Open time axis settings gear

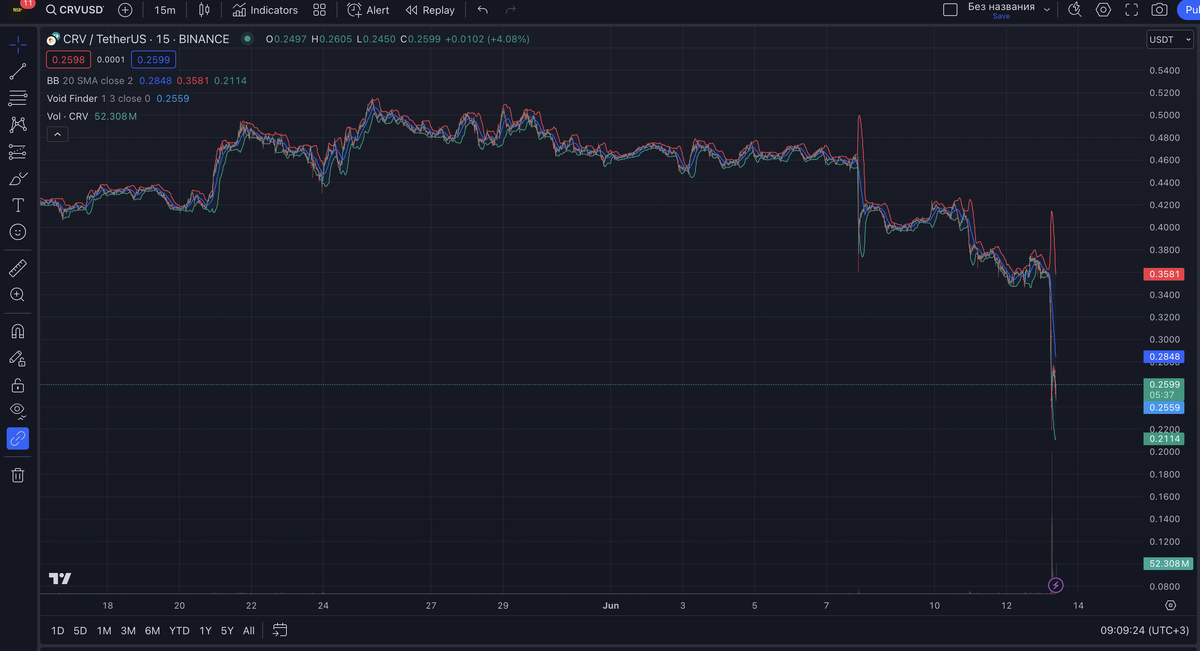pyautogui.click(x=1170, y=605)
